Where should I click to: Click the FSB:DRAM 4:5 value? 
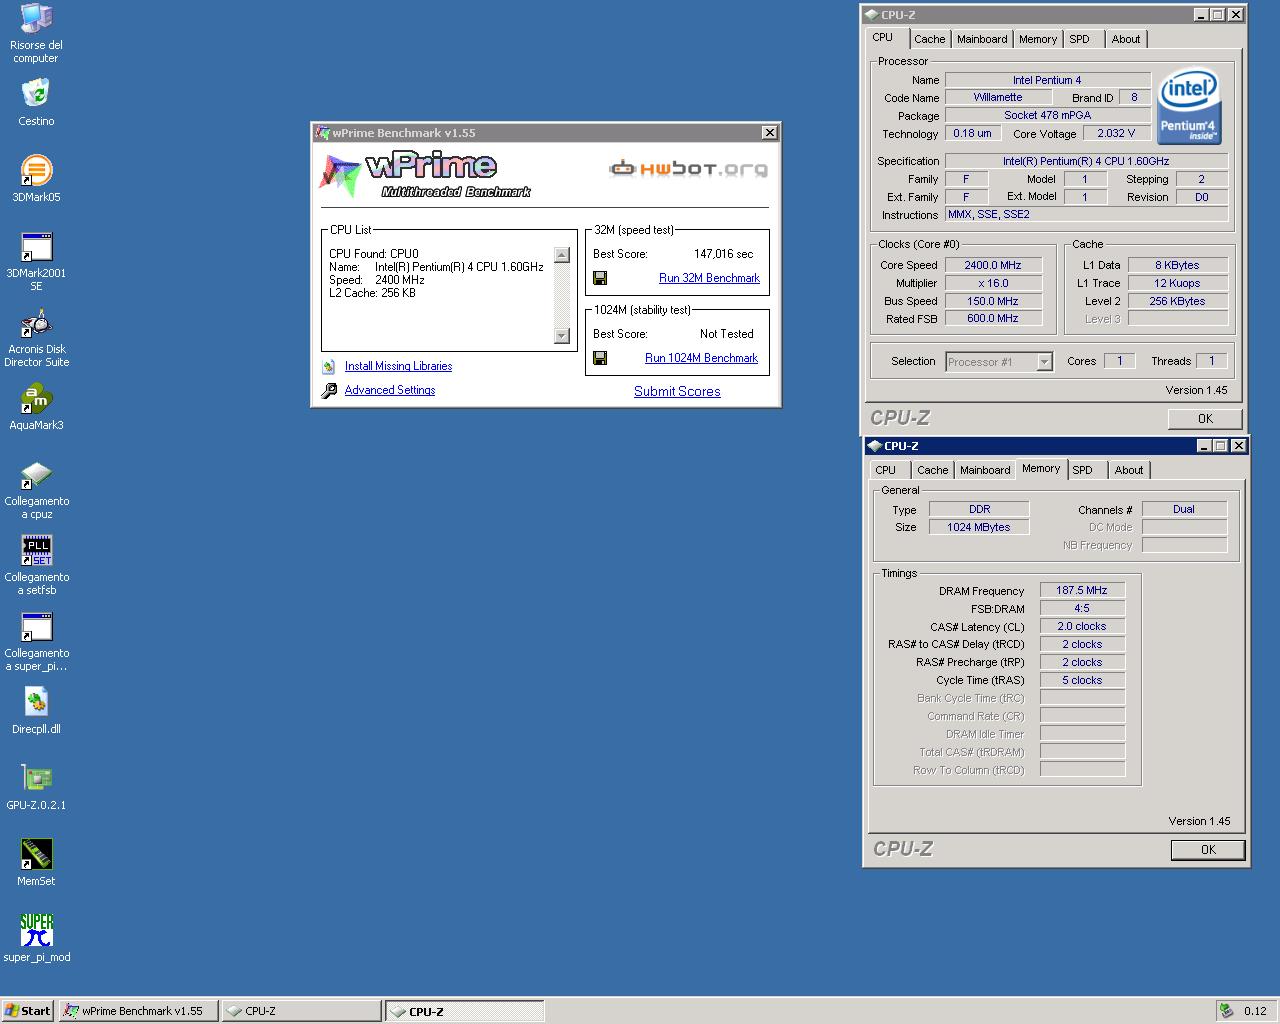point(1082,608)
